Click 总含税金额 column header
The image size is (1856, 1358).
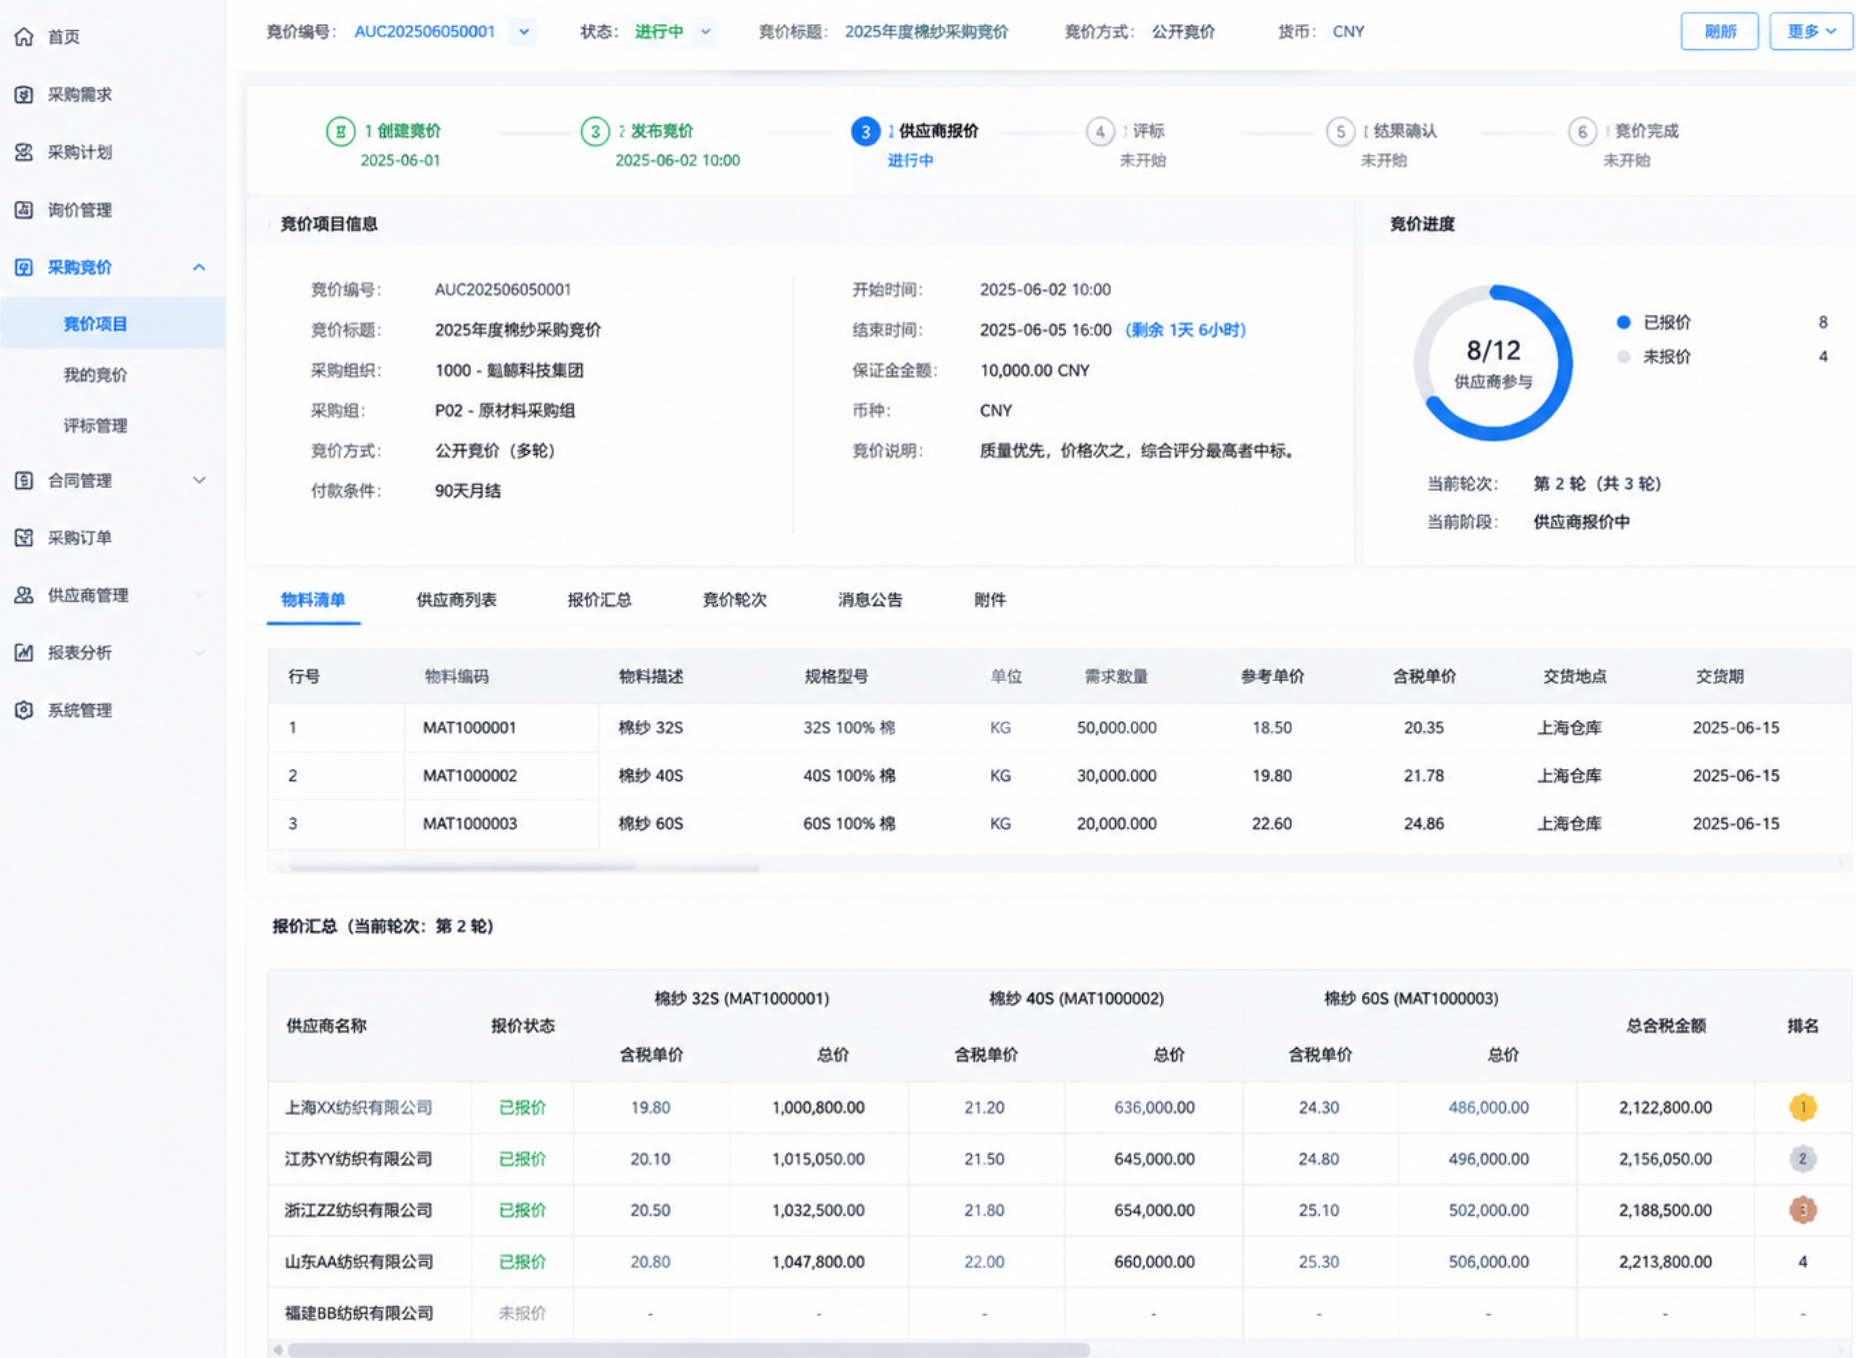1665,1025
